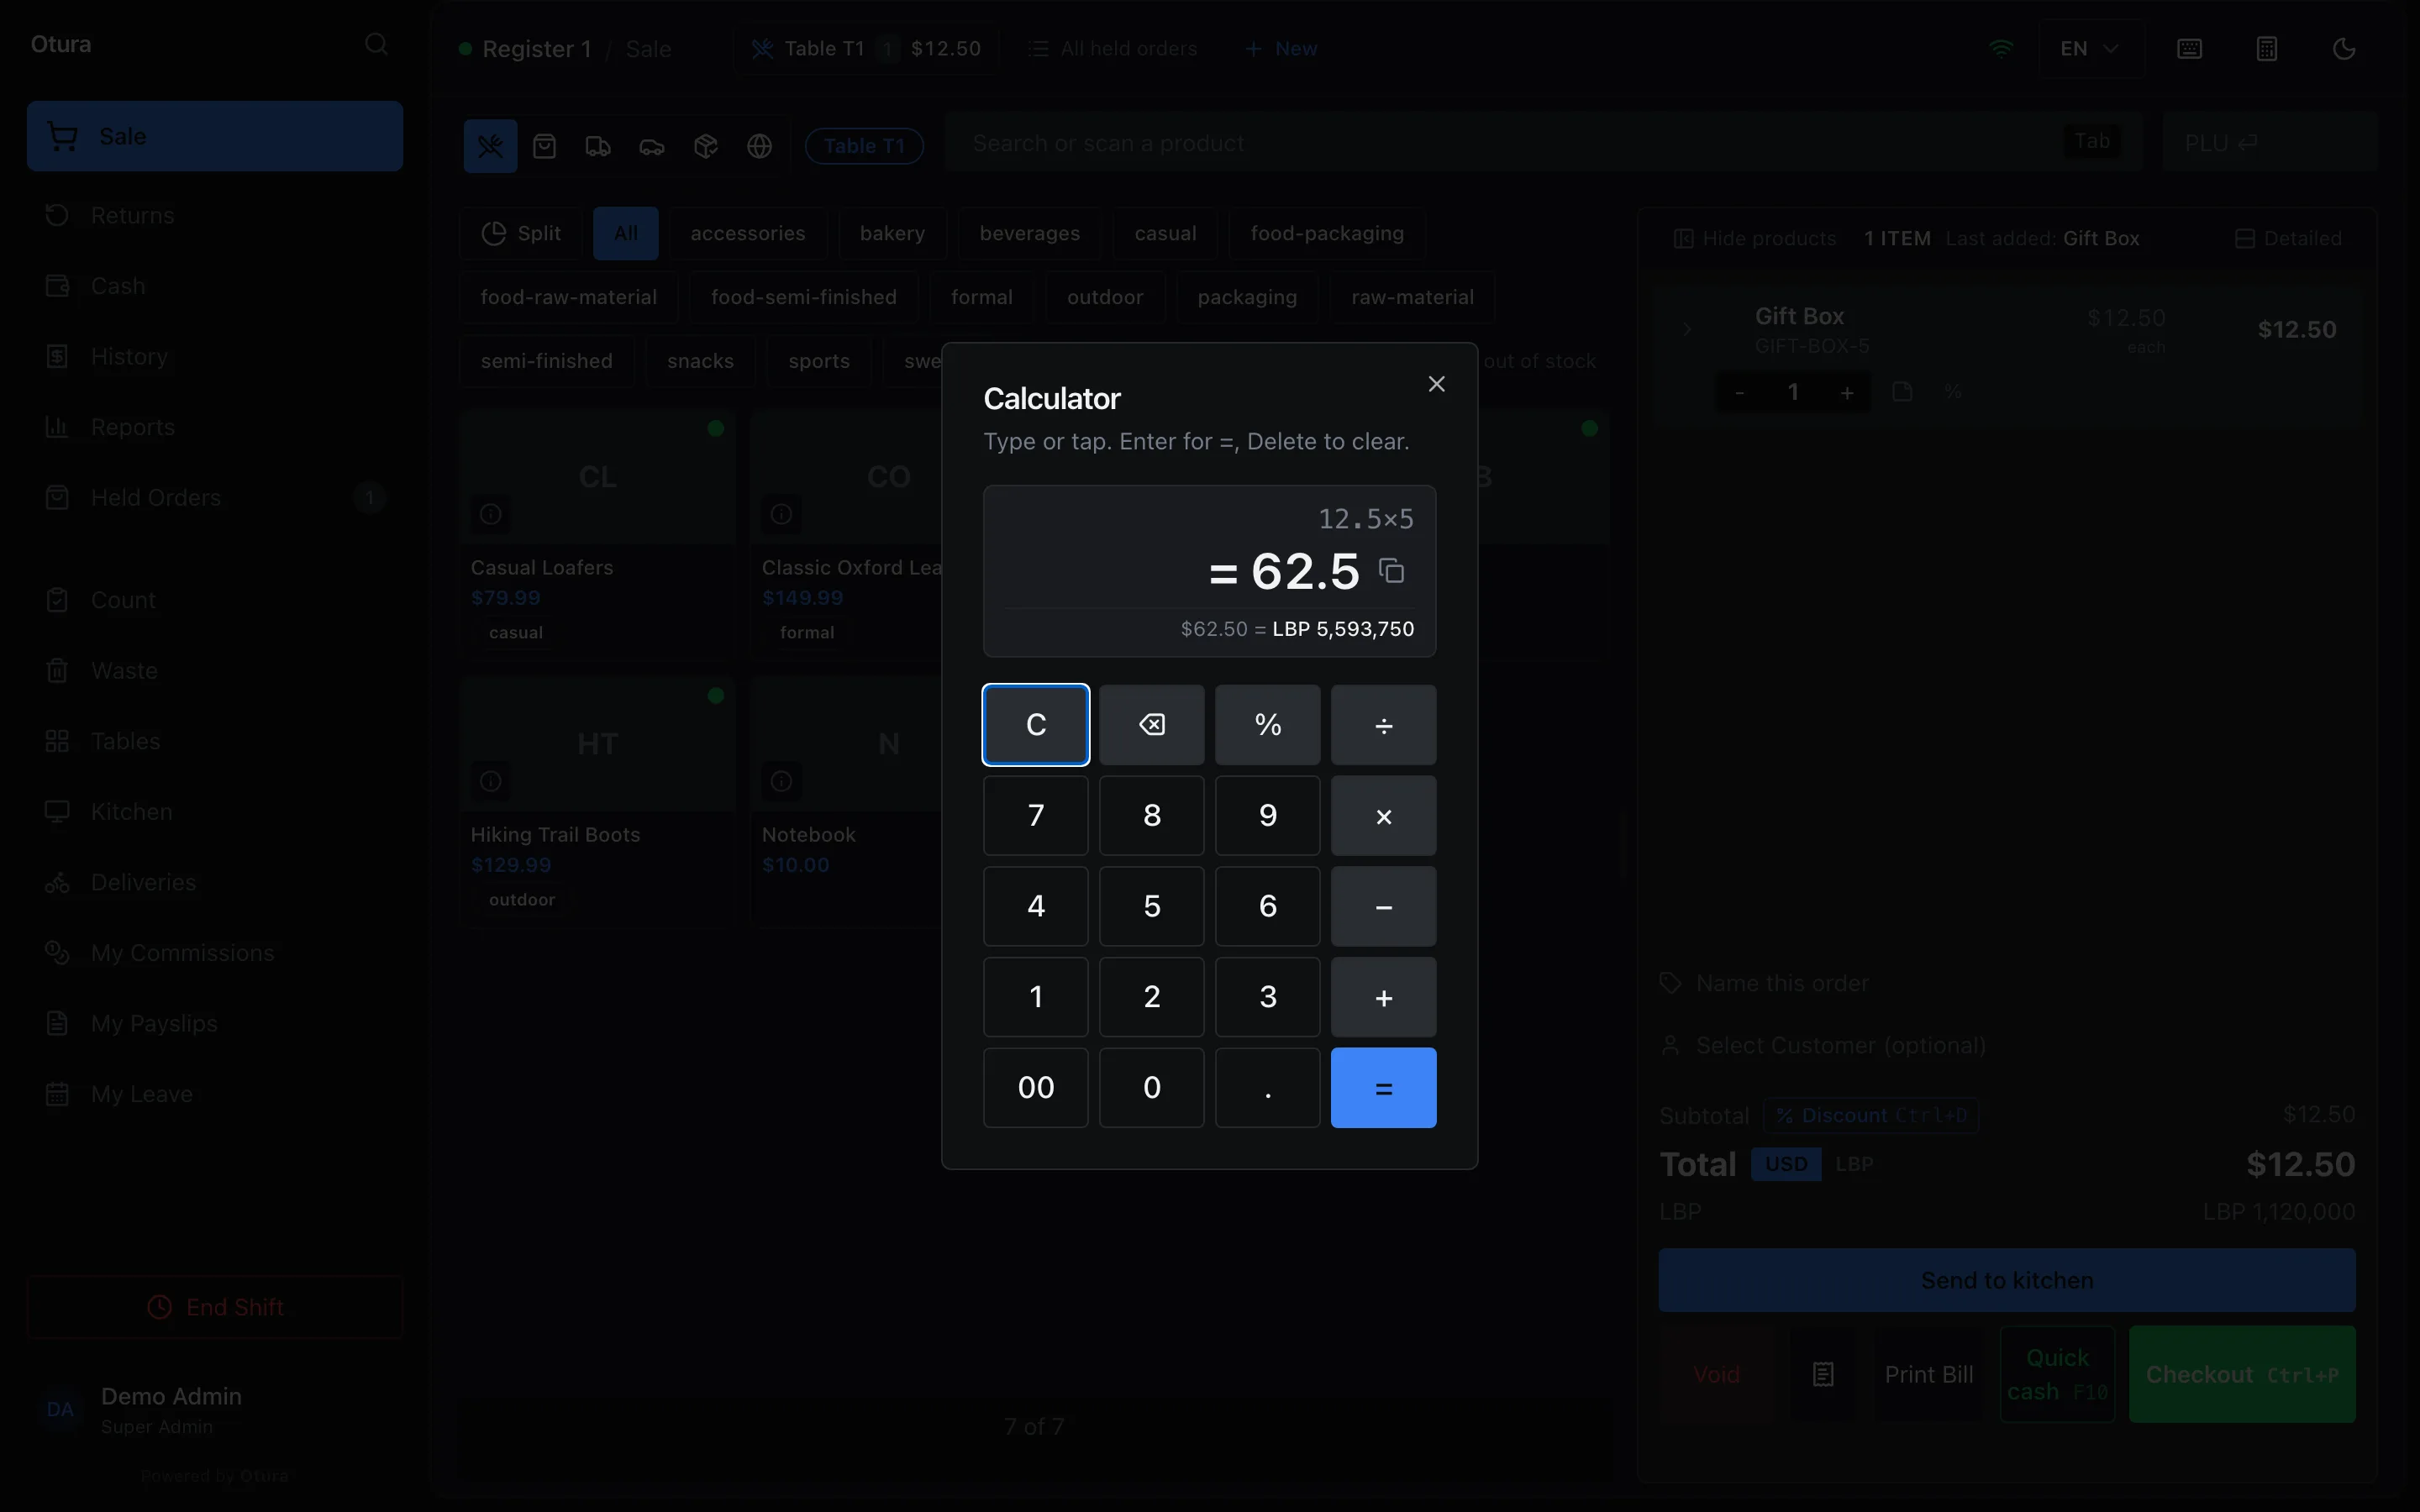The image size is (2420, 1512).
Task: Copy the 62.5 calculator result
Action: (1392, 571)
